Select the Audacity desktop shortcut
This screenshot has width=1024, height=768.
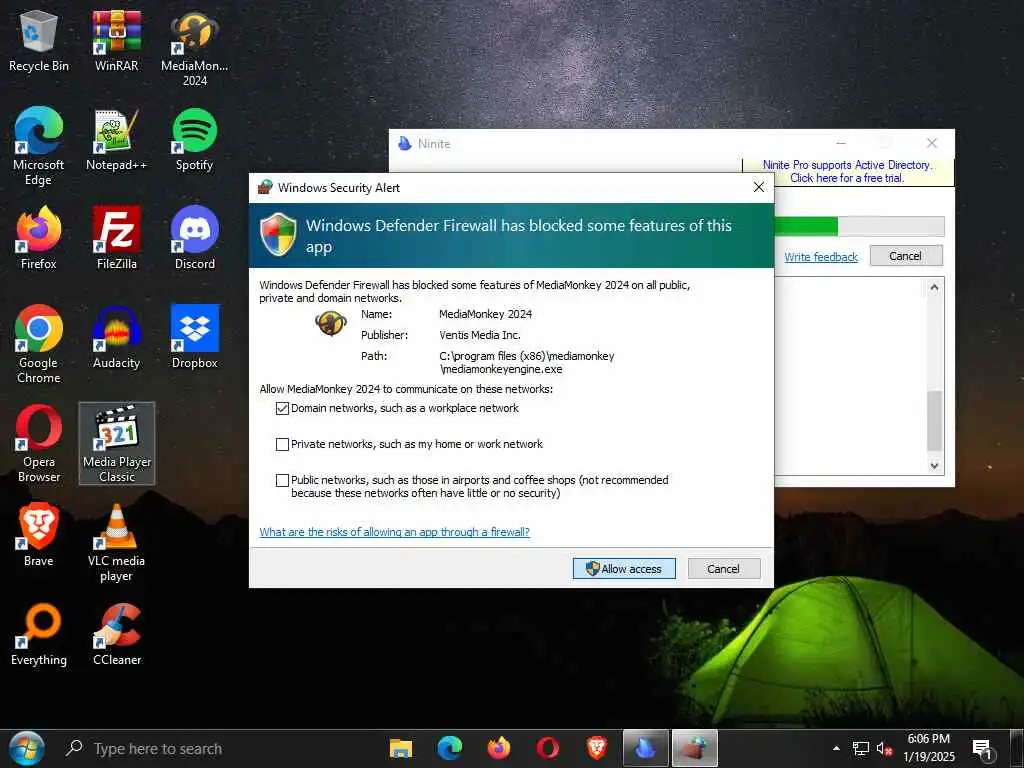tap(116, 338)
